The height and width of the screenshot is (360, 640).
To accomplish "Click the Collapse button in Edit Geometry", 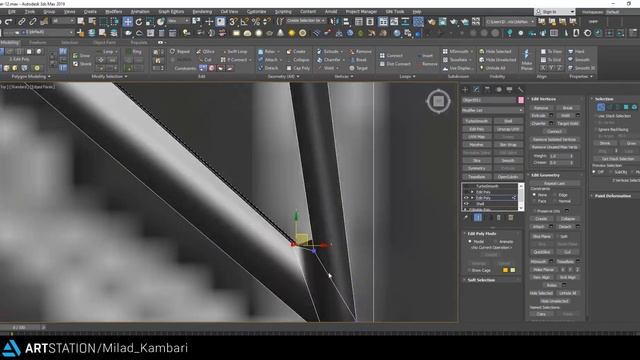I will coord(567,219).
